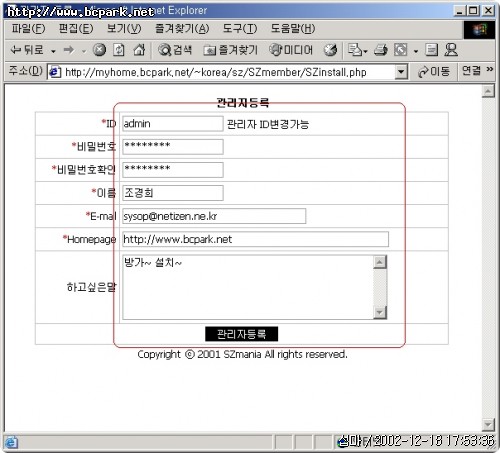Open the 도움말(H) menu
The height and width of the screenshot is (453, 500).
click(292, 29)
